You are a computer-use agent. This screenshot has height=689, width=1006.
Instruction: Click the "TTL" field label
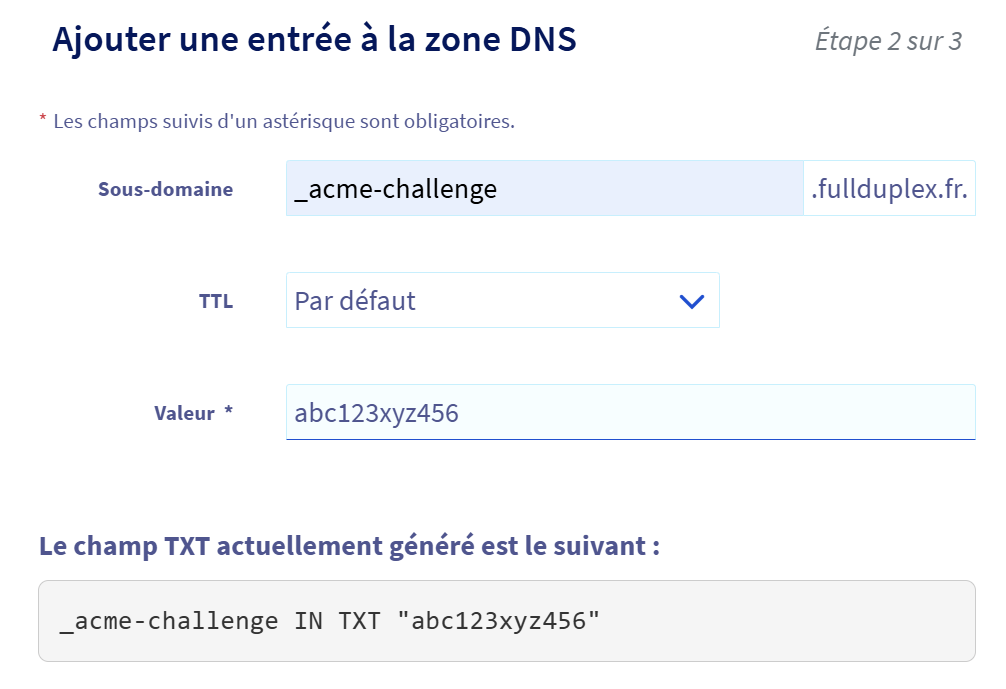click(216, 301)
